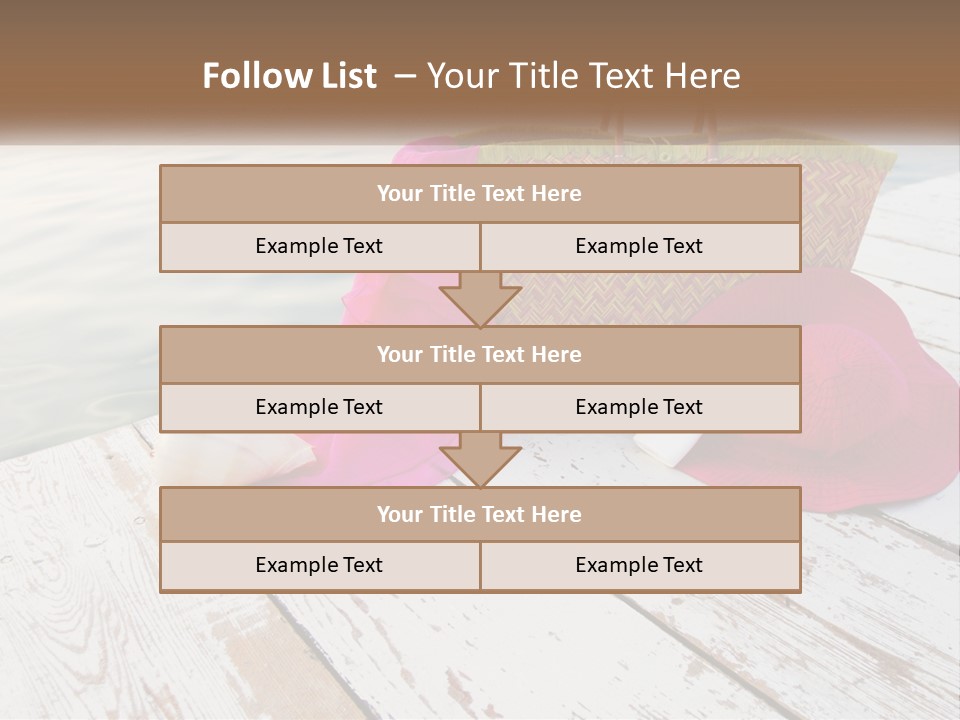Screen dimensions: 960x720
Task: Click the left Example Text cell in second block
Action: (x=320, y=408)
